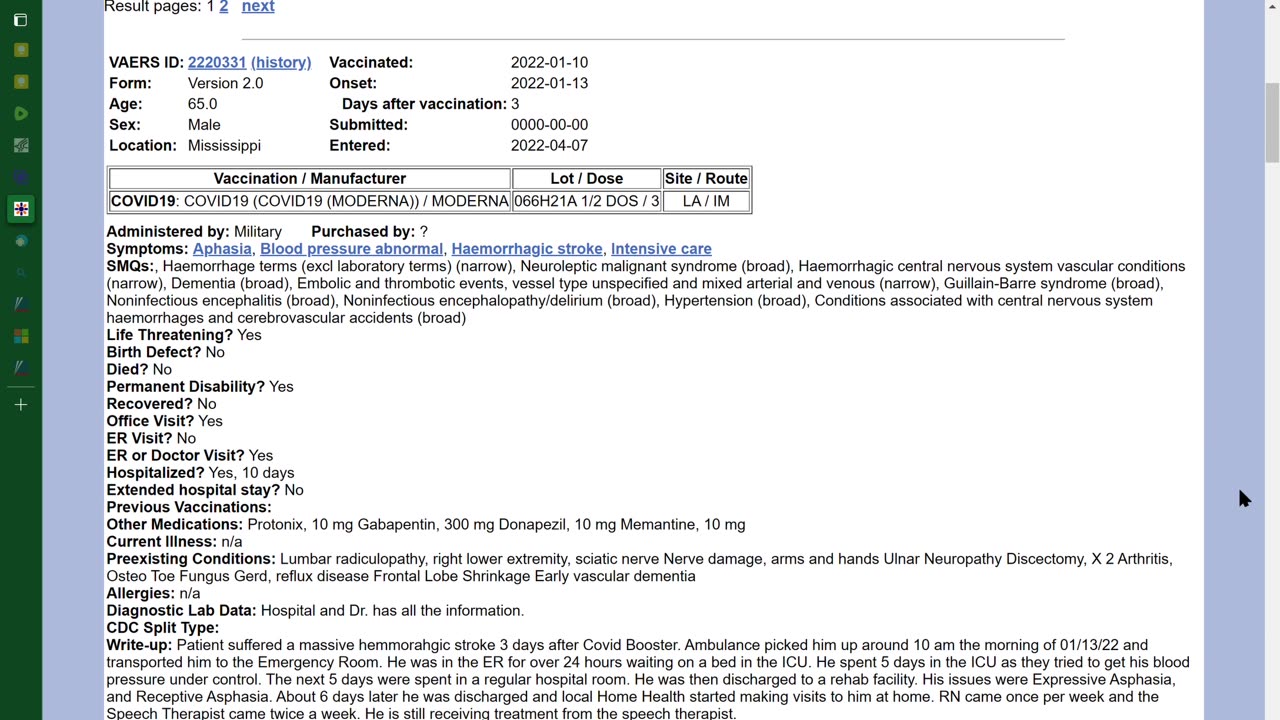Select the lot cell 066H21A 1/2 DOS / 3
Viewport: 1280px width, 720px height.
587,201
